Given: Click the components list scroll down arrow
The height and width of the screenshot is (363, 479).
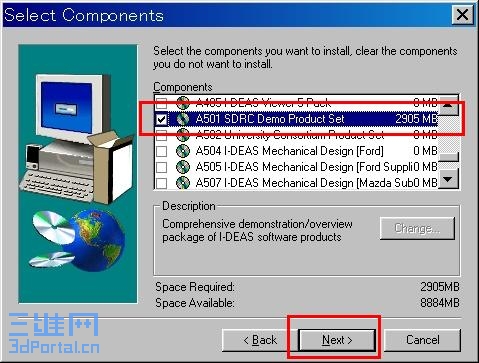Looking at the screenshot, I should [x=448, y=179].
